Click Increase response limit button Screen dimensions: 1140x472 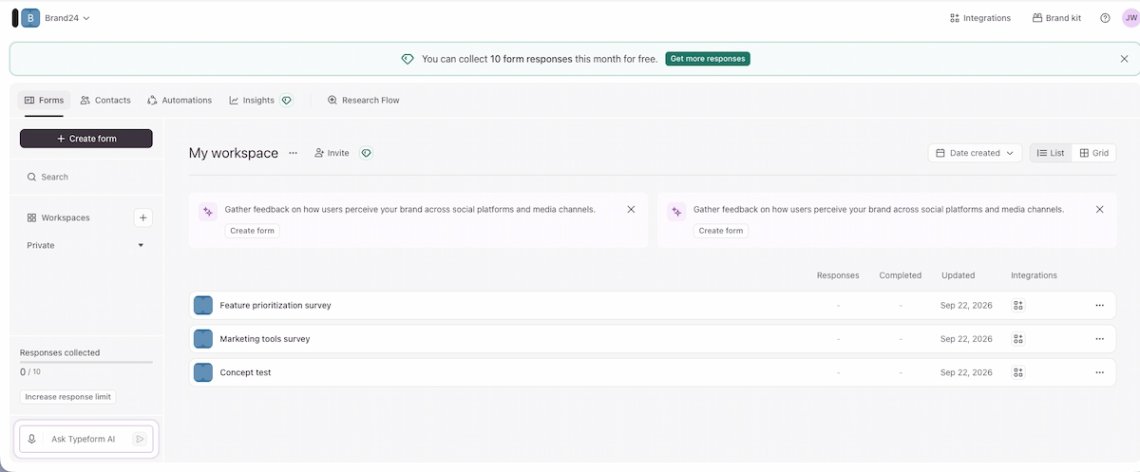pos(68,397)
